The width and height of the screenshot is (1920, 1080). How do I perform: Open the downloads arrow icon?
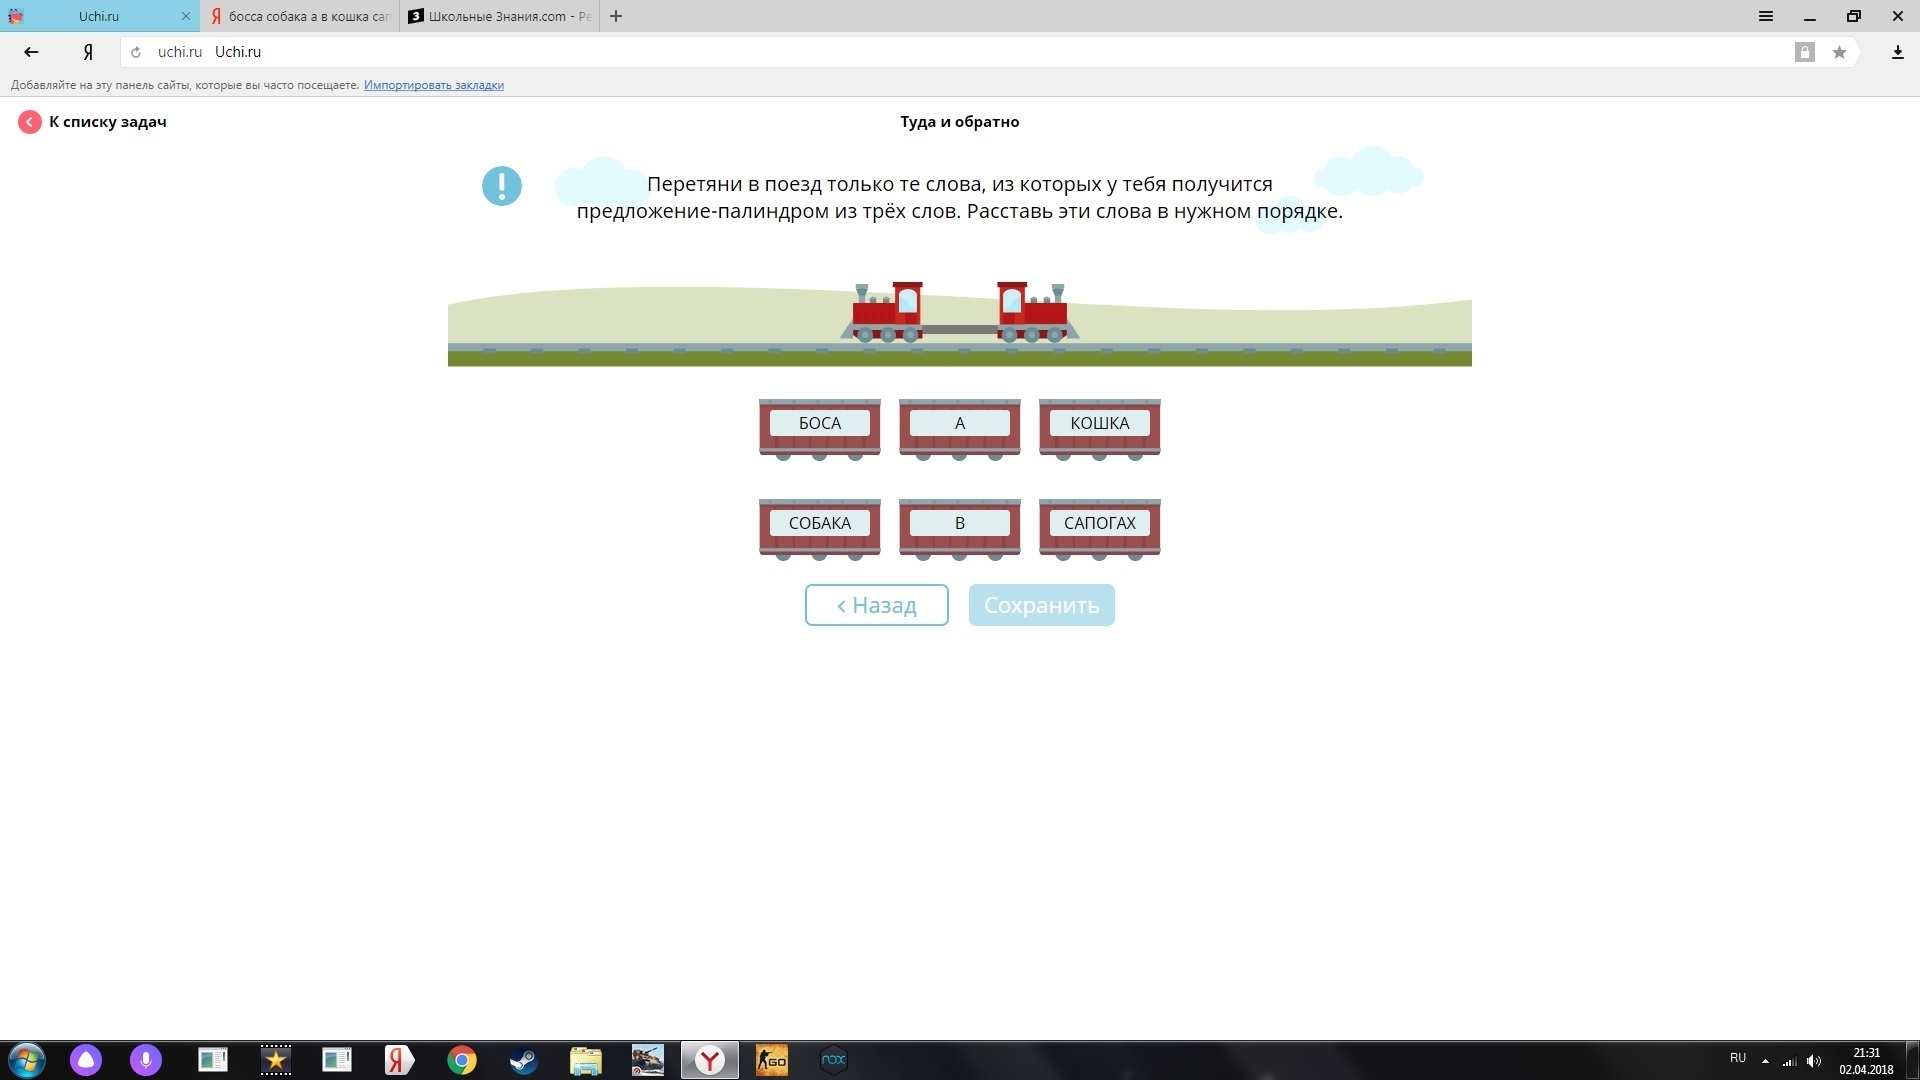coord(1897,52)
